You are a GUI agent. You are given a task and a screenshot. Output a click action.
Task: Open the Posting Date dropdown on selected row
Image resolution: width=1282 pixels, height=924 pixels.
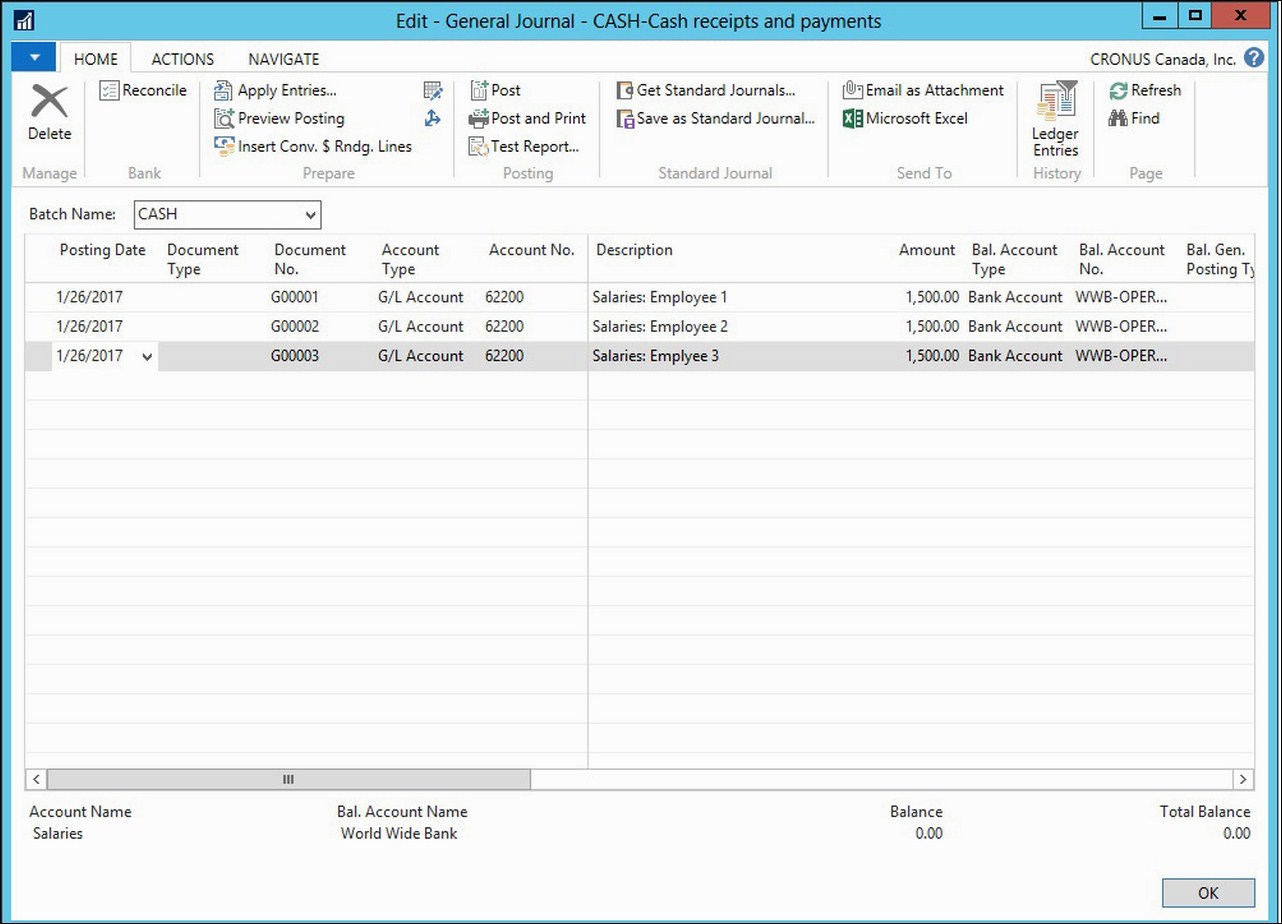(x=147, y=356)
